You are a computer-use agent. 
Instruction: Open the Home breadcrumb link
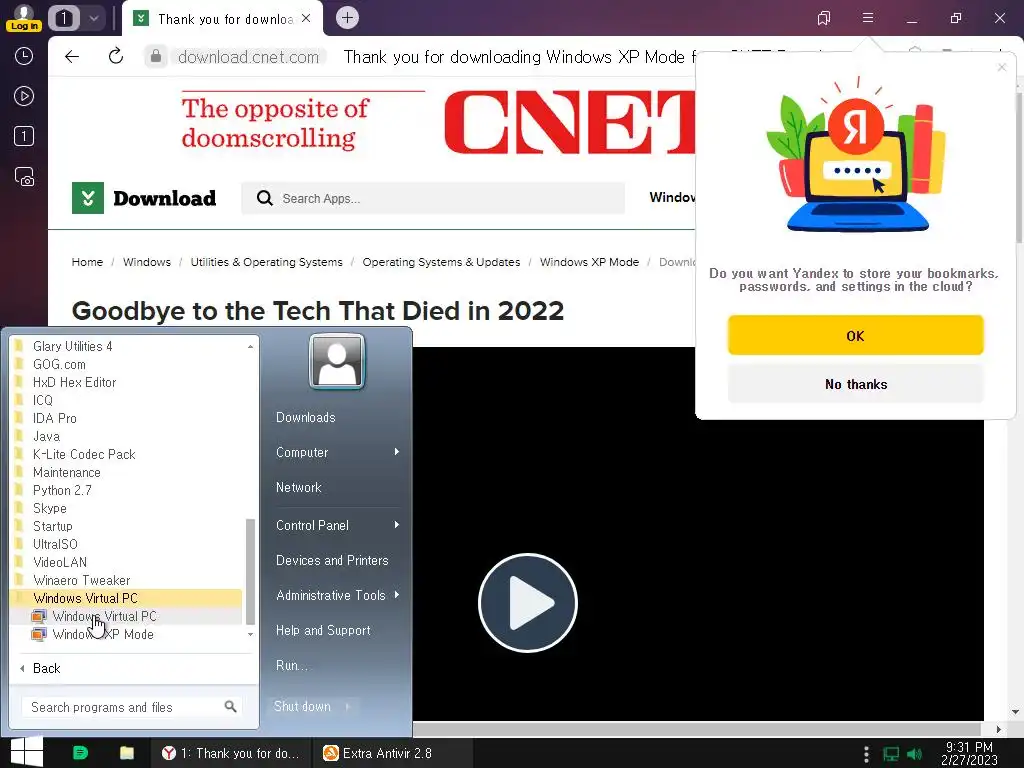[87, 262]
